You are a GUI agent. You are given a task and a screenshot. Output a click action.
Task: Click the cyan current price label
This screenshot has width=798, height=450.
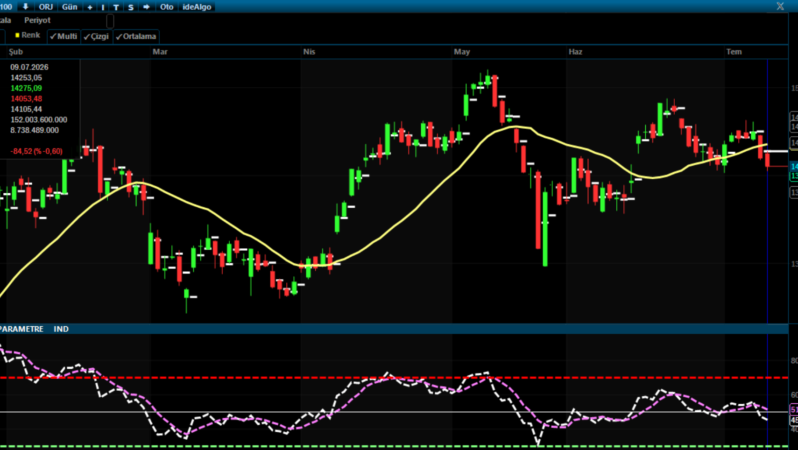click(793, 166)
